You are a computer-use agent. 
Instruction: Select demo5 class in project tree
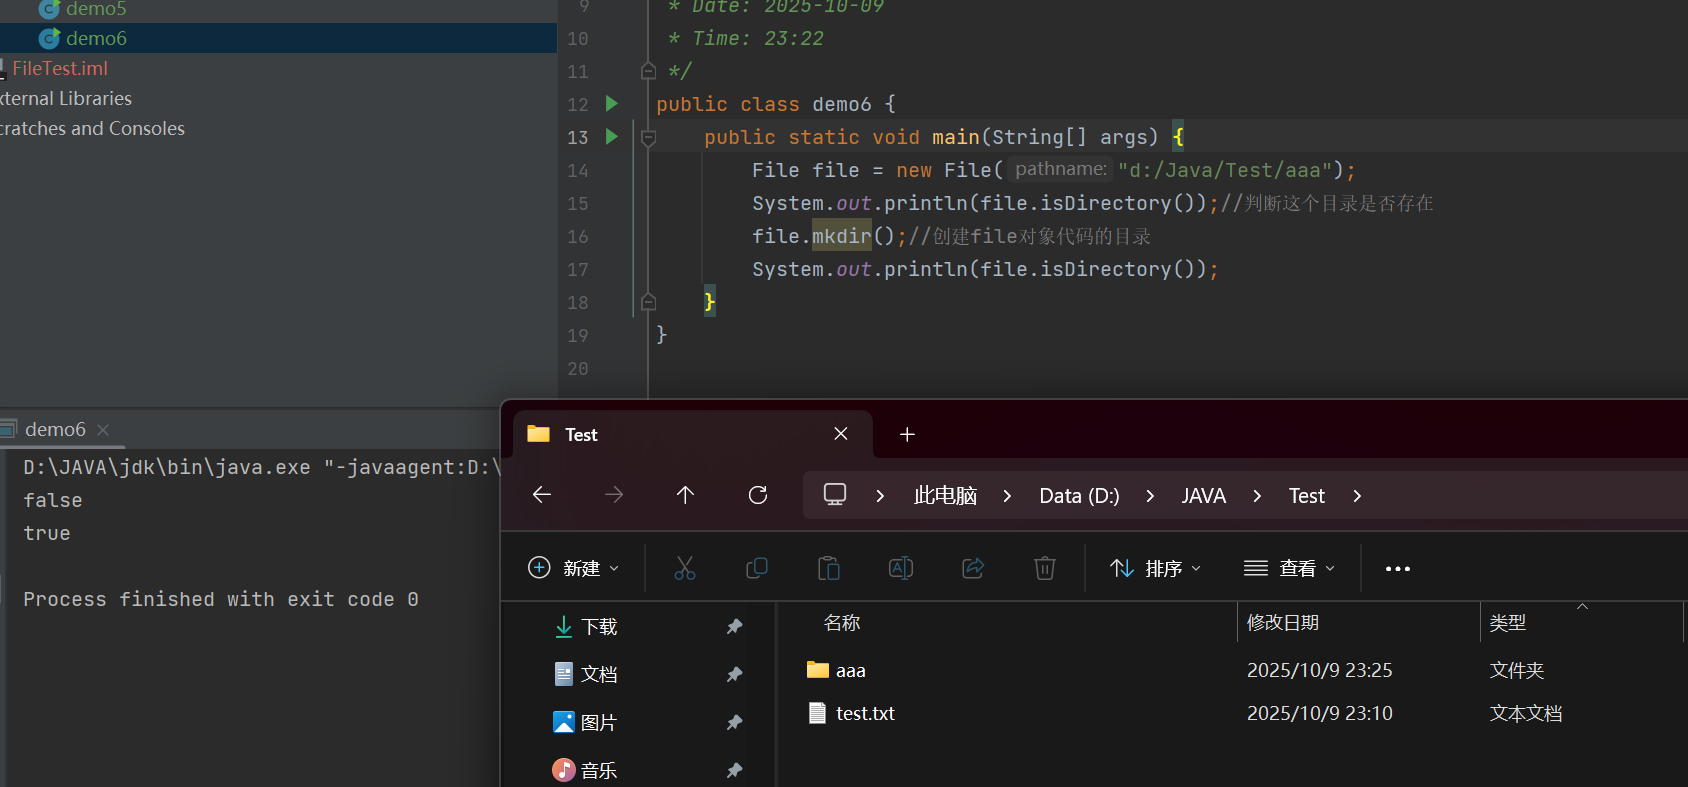(x=96, y=9)
